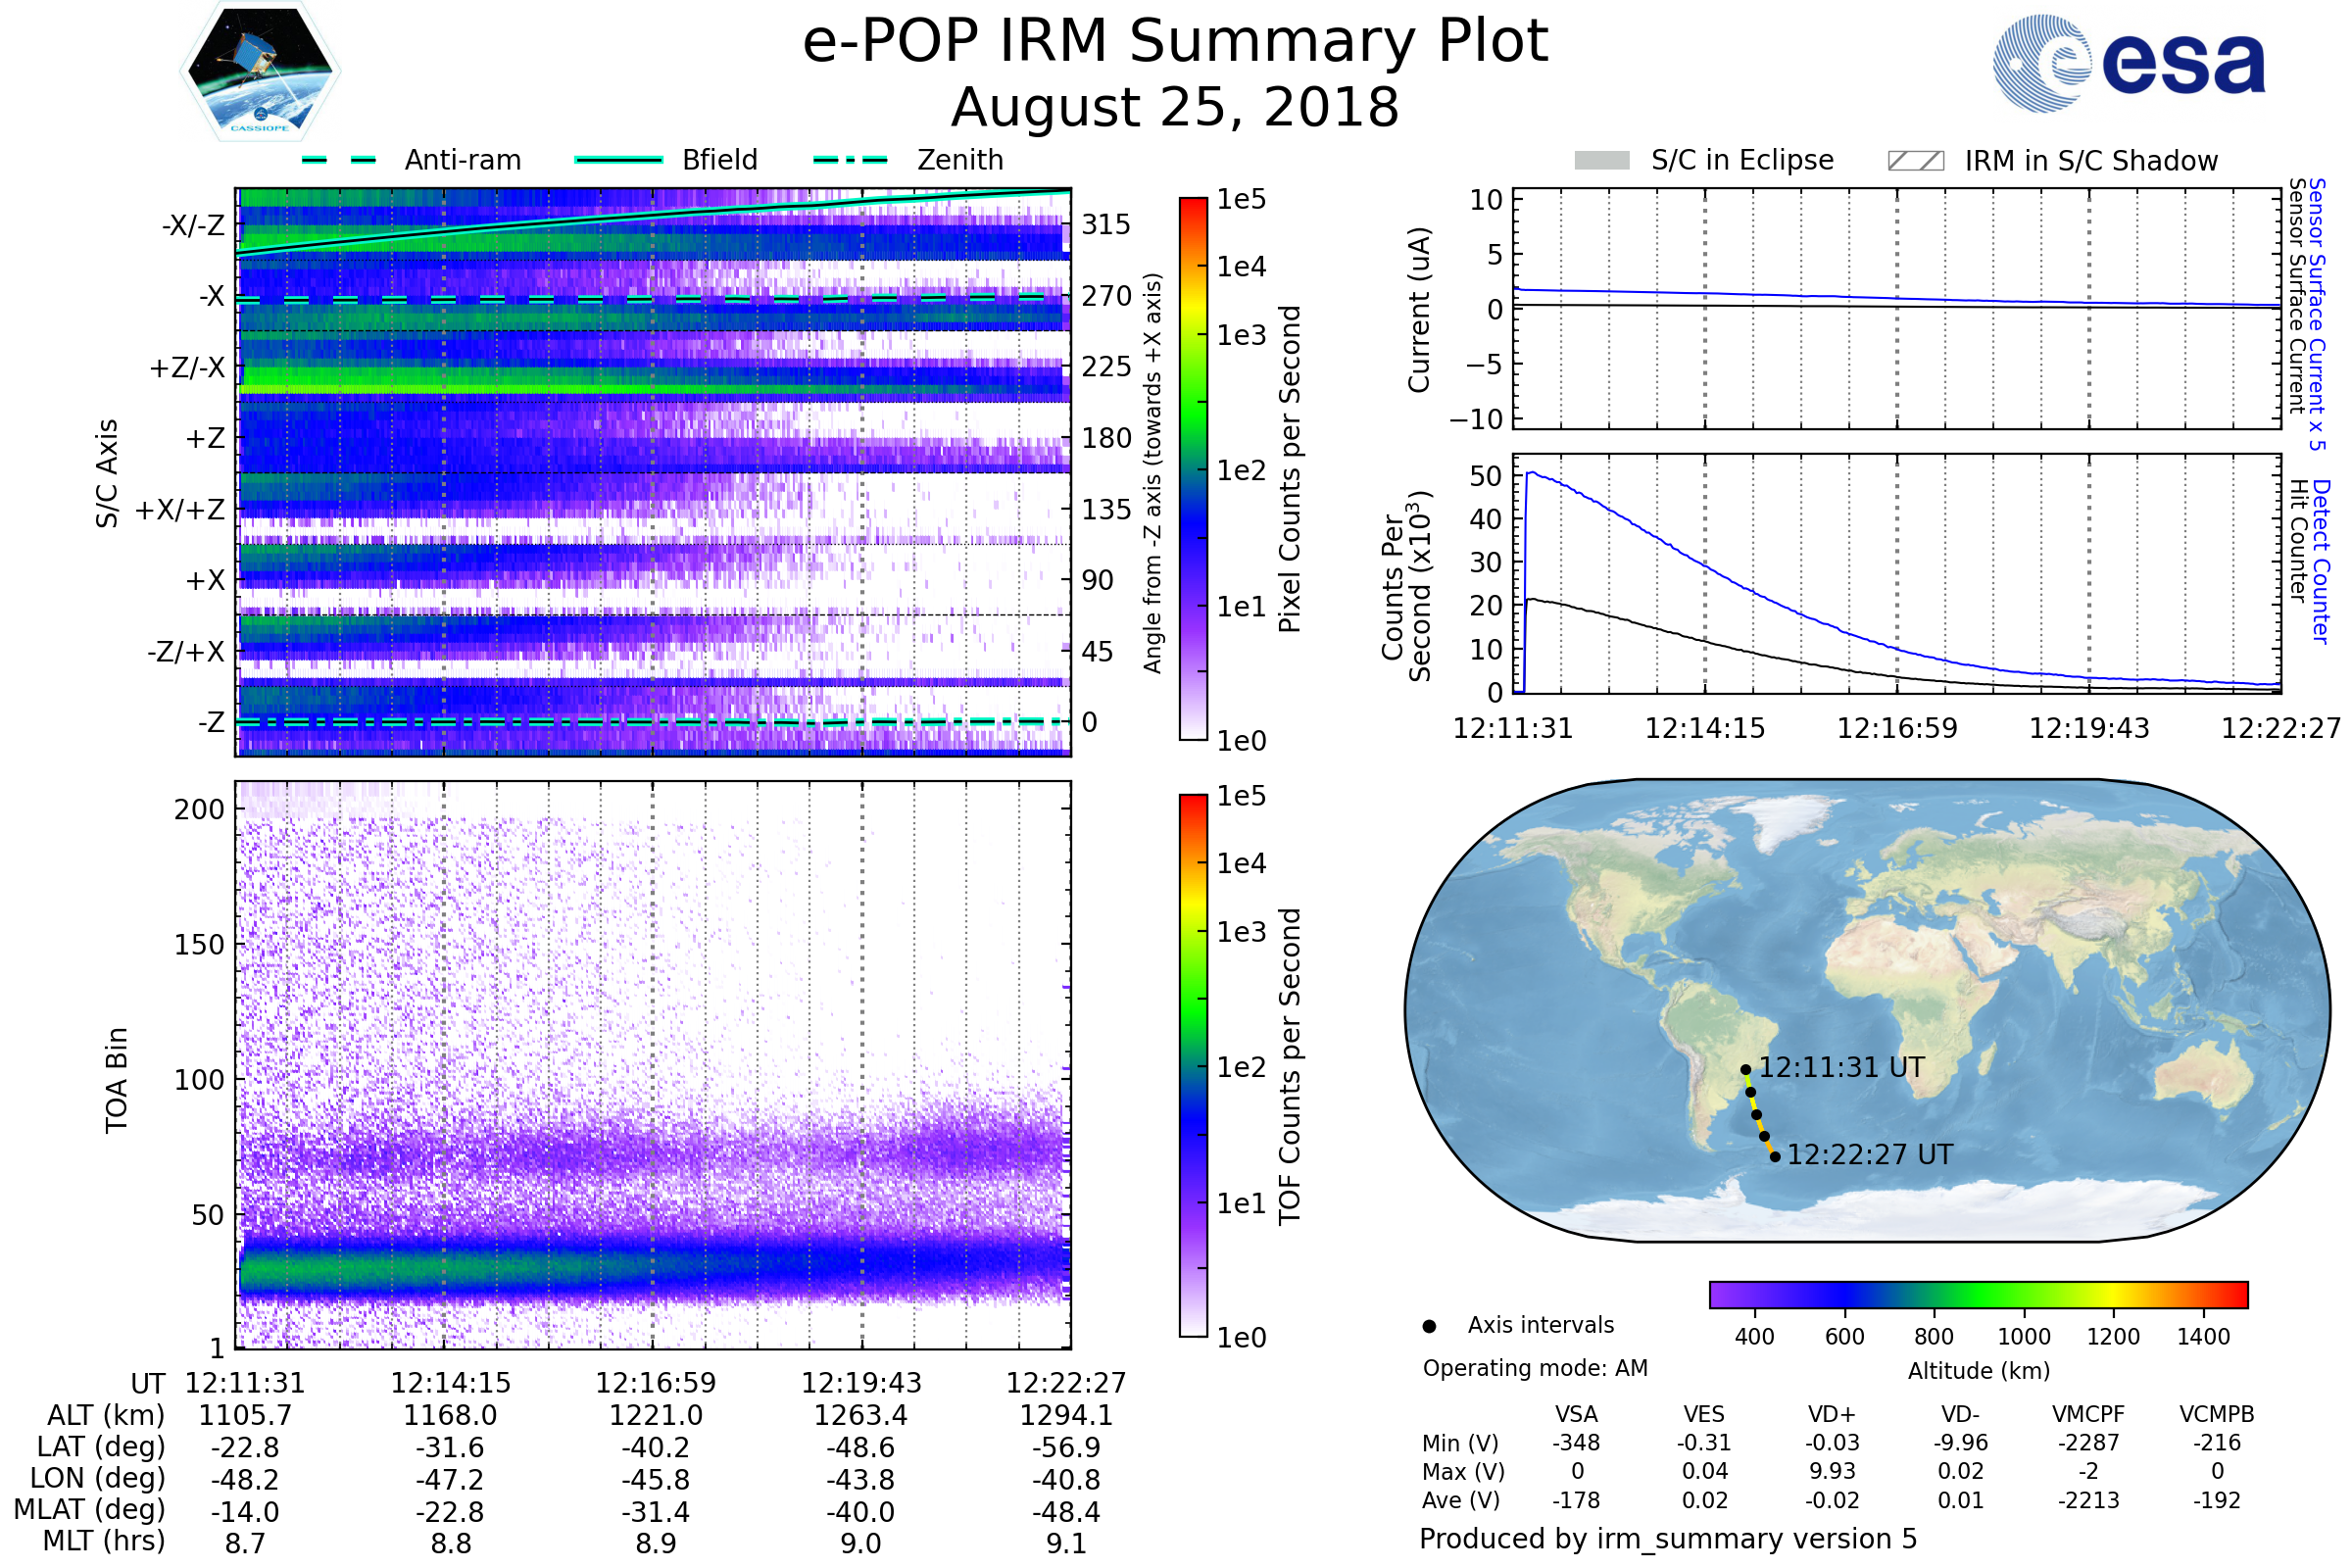Click the S/C in Eclipse gray swatch
This screenshot has width=2352, height=1568.
tap(1601, 161)
